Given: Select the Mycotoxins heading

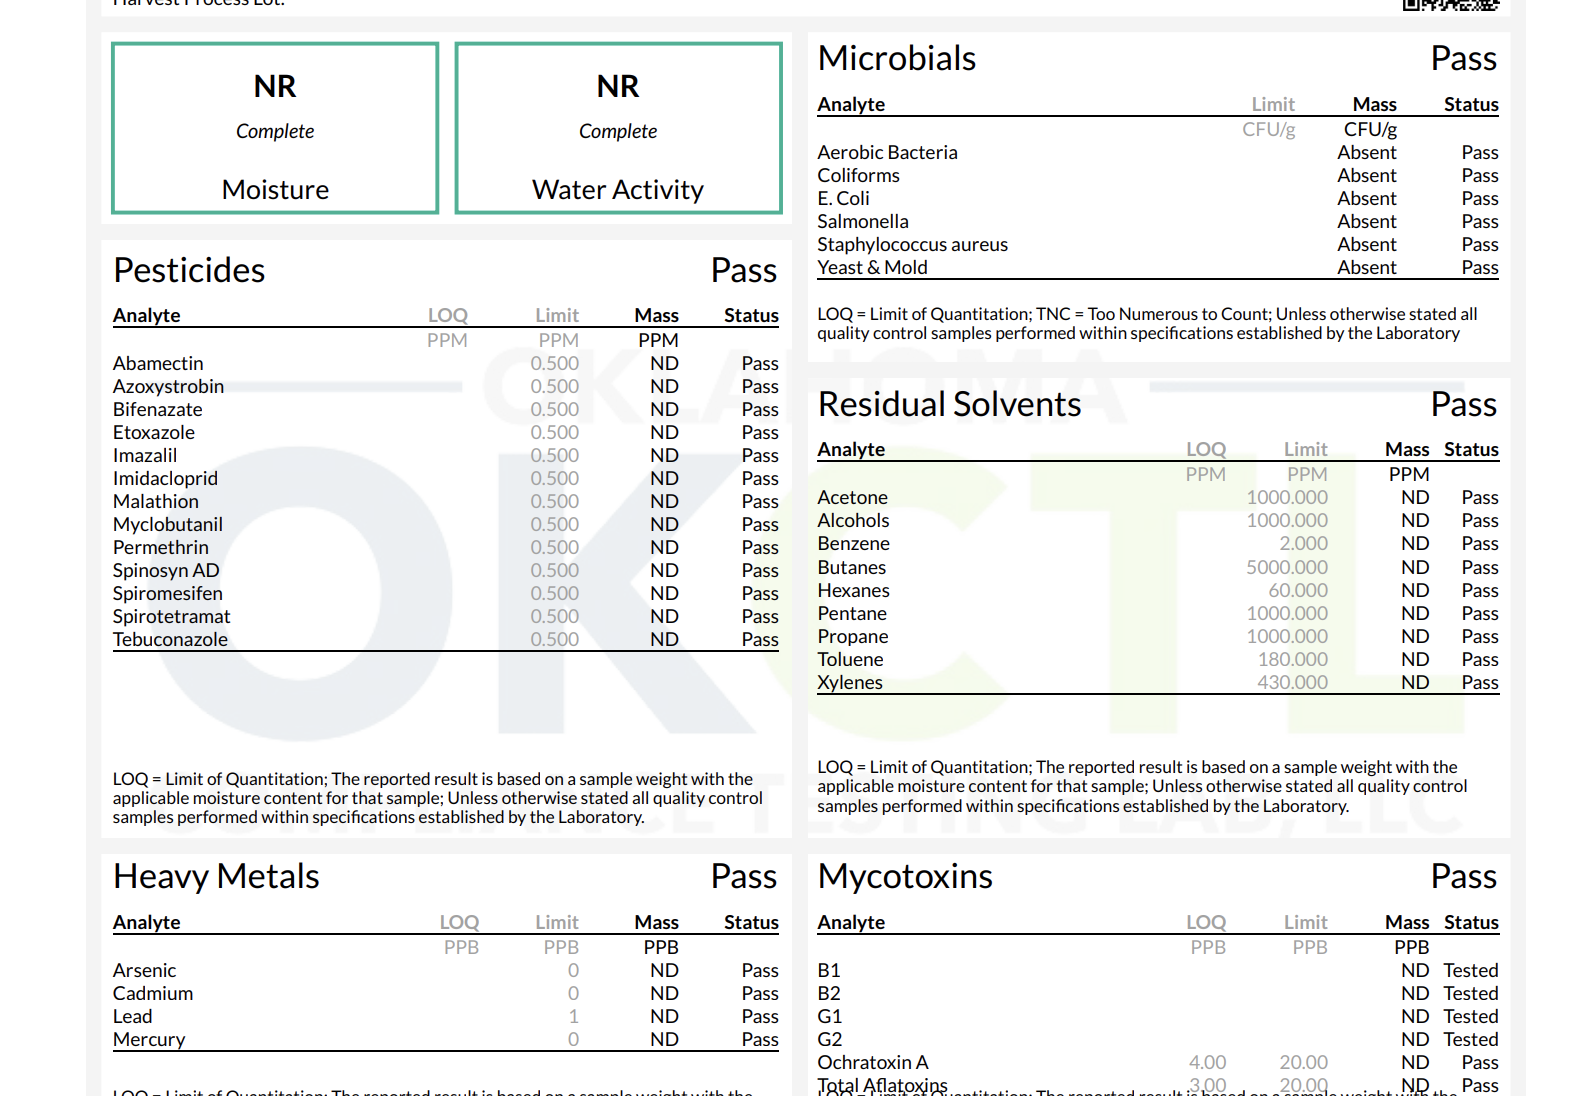Looking at the screenshot, I should [x=905, y=876].
